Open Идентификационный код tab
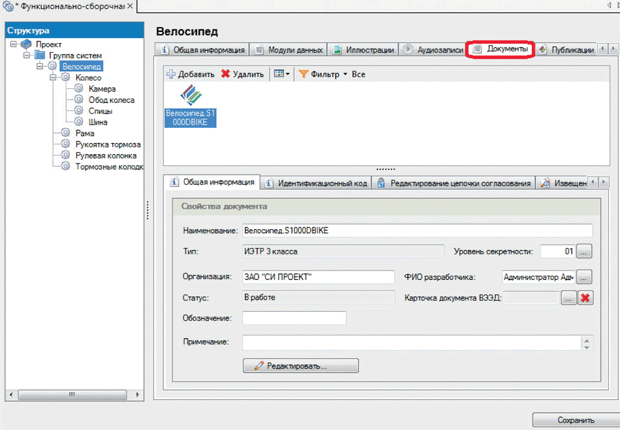Image resolution: width=620 pixels, height=430 pixels. tap(316, 183)
